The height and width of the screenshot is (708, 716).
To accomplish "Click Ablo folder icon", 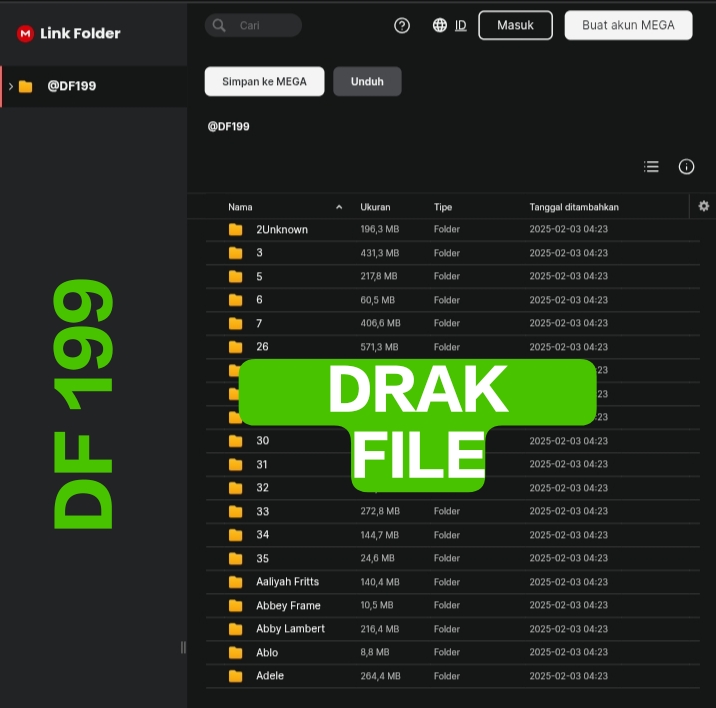I will (x=236, y=653).
